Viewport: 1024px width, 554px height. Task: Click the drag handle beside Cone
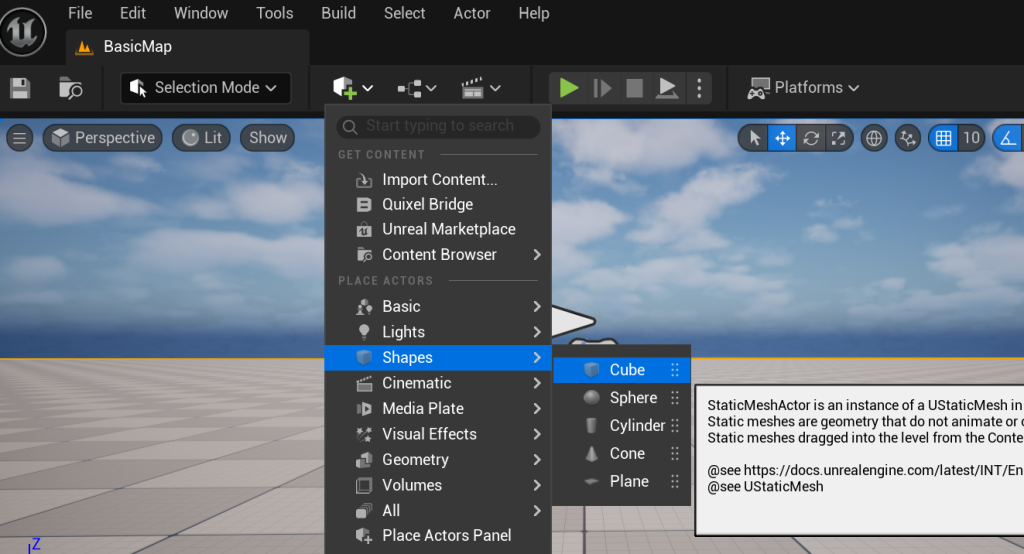point(675,453)
